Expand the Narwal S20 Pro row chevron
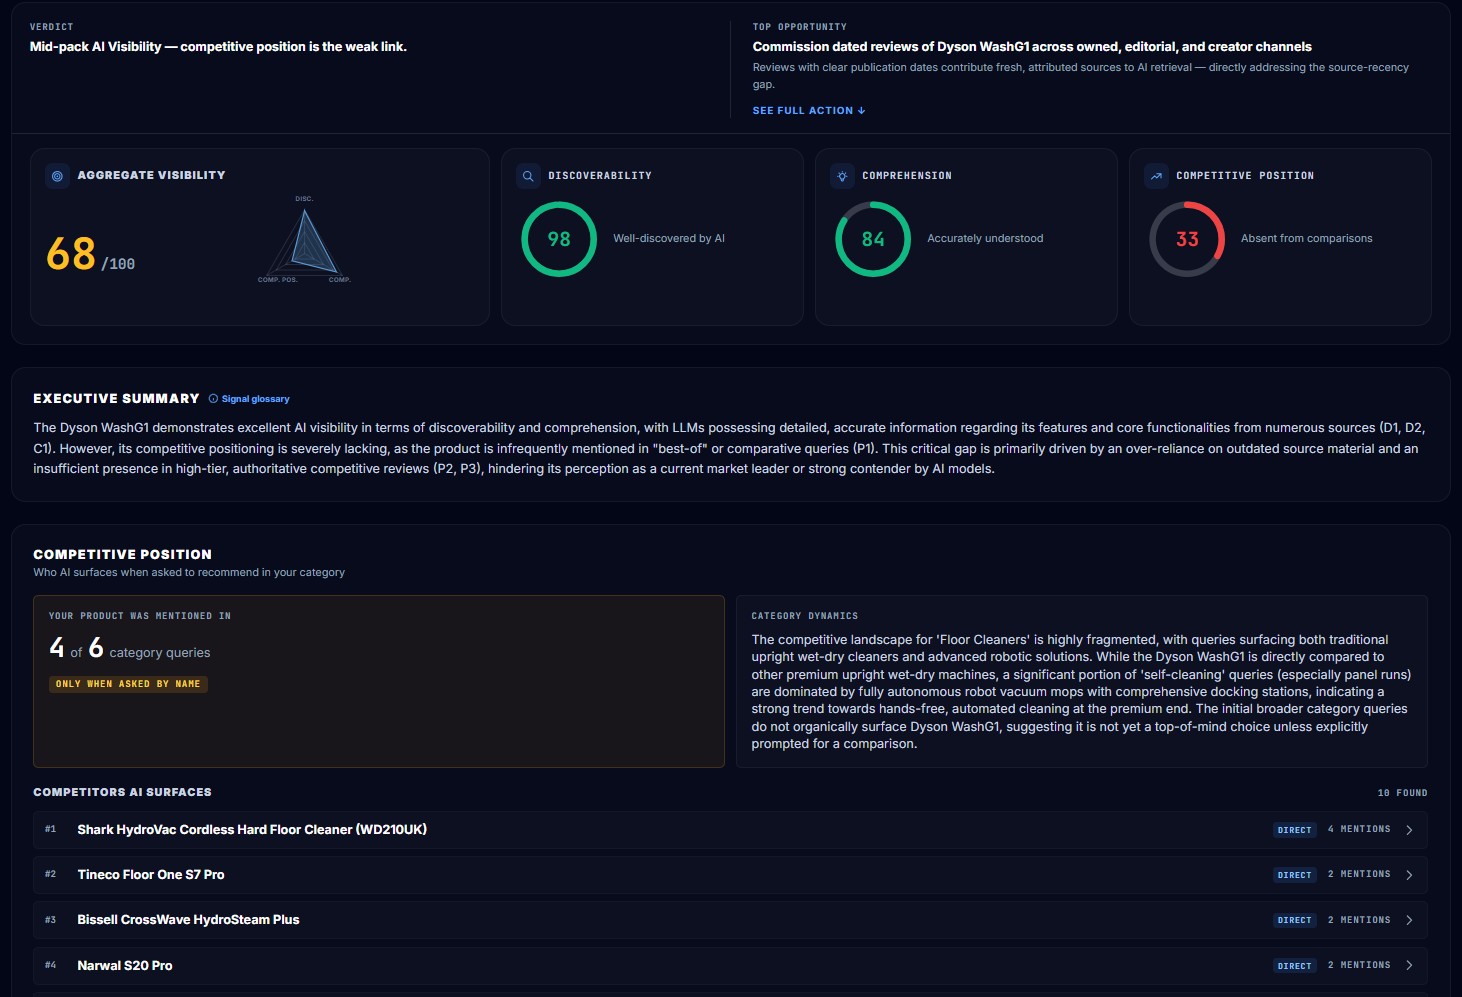1462x997 pixels. 1409,966
